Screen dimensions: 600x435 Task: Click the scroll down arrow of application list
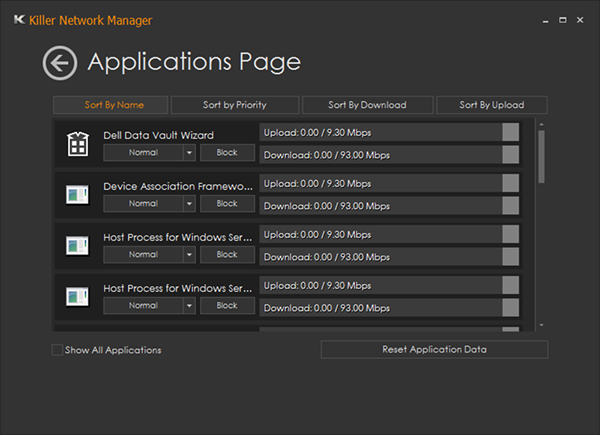[541, 325]
